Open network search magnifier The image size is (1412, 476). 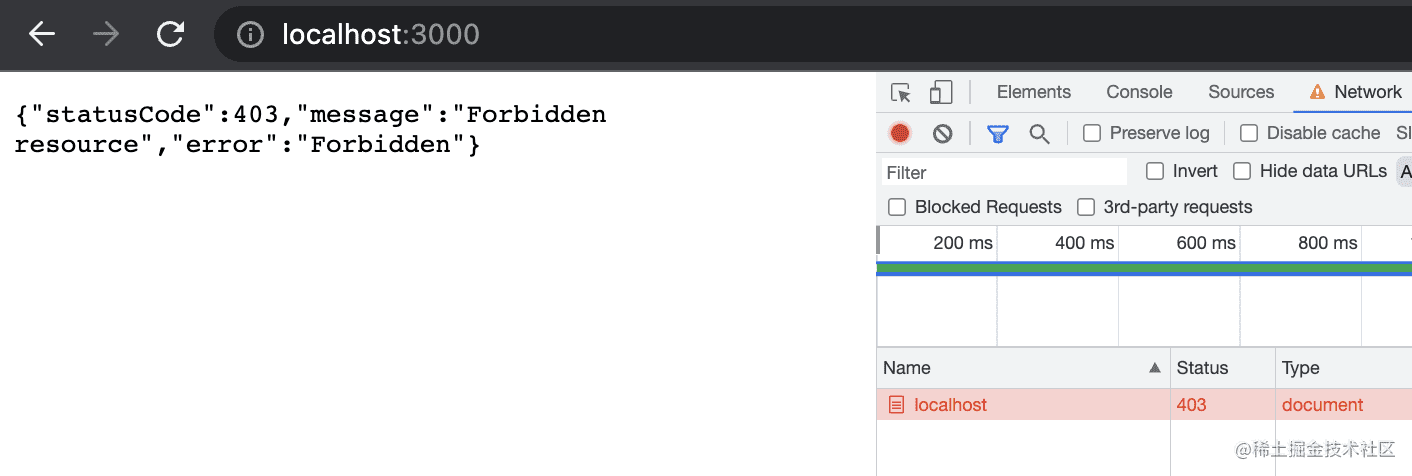pyautogui.click(x=1039, y=133)
